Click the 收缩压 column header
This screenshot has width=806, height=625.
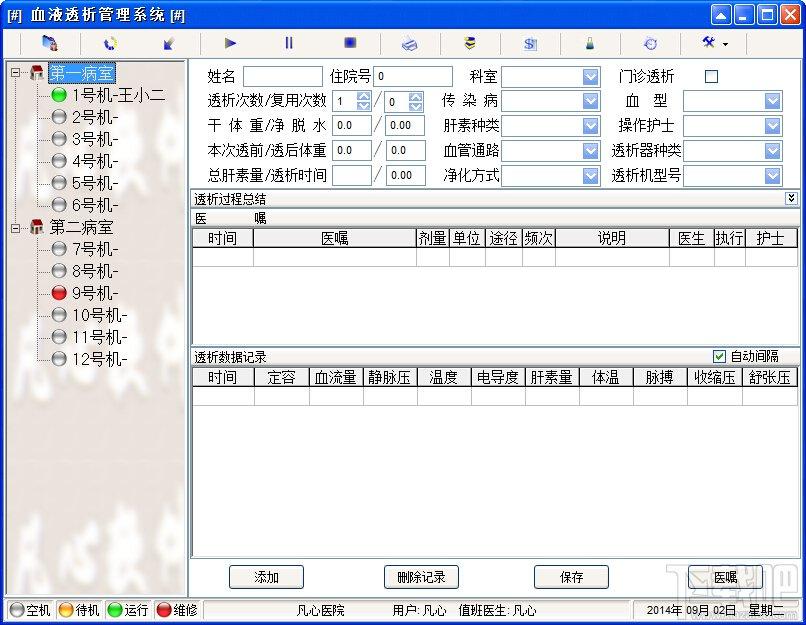715,377
